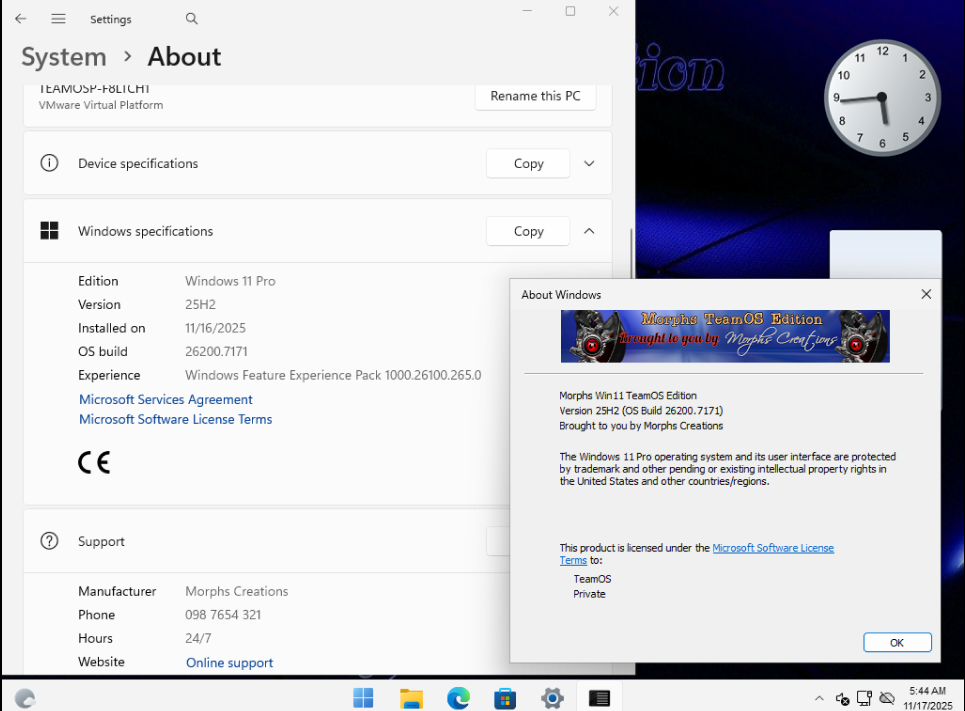Click the analog clock desktop gadget

click(882, 98)
